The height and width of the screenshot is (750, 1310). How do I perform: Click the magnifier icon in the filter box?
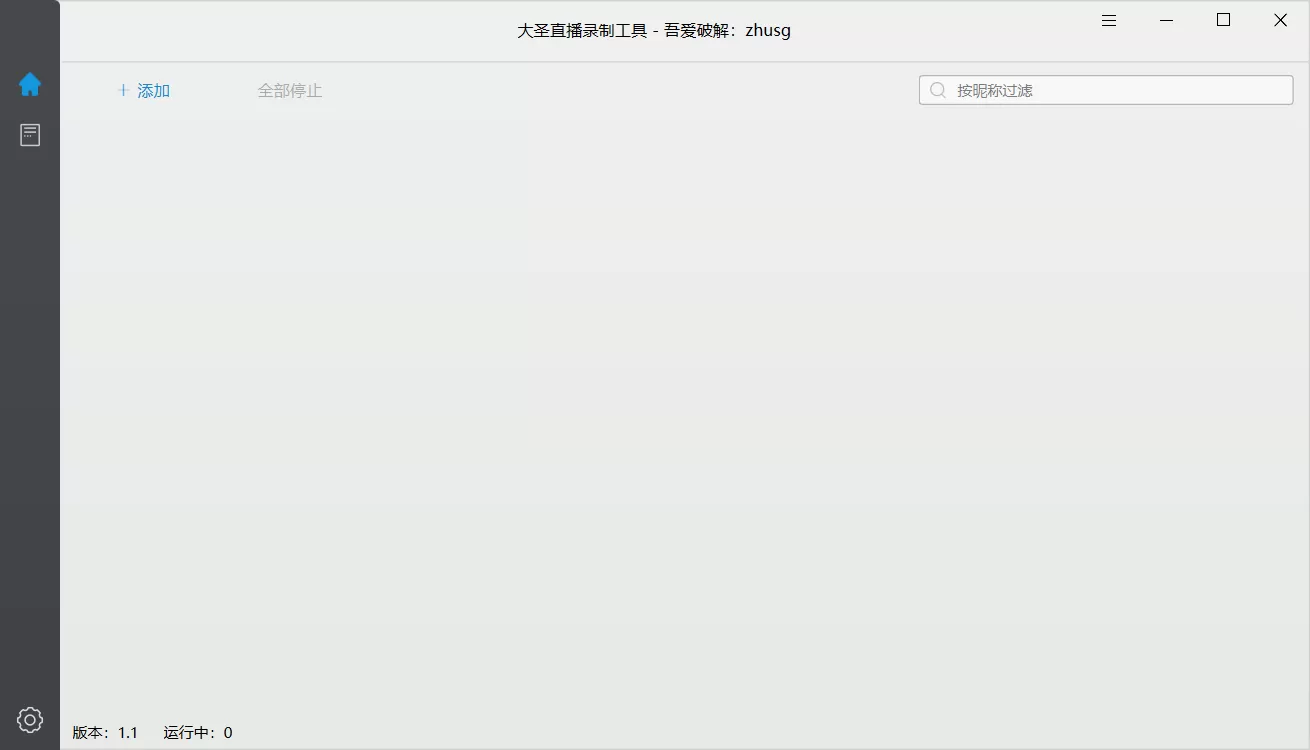tap(937, 89)
